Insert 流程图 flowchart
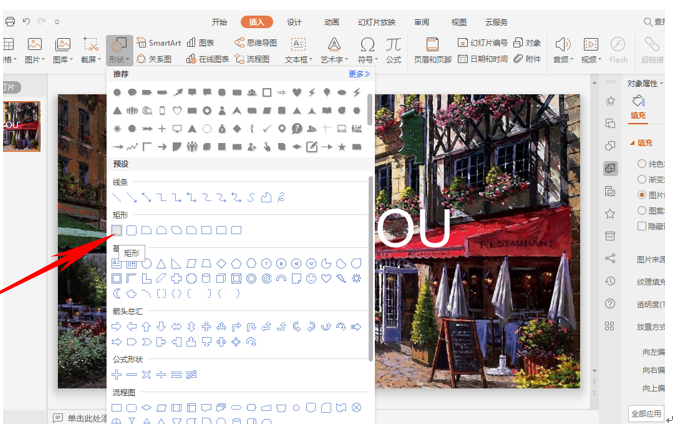677x432 pixels. [253, 59]
